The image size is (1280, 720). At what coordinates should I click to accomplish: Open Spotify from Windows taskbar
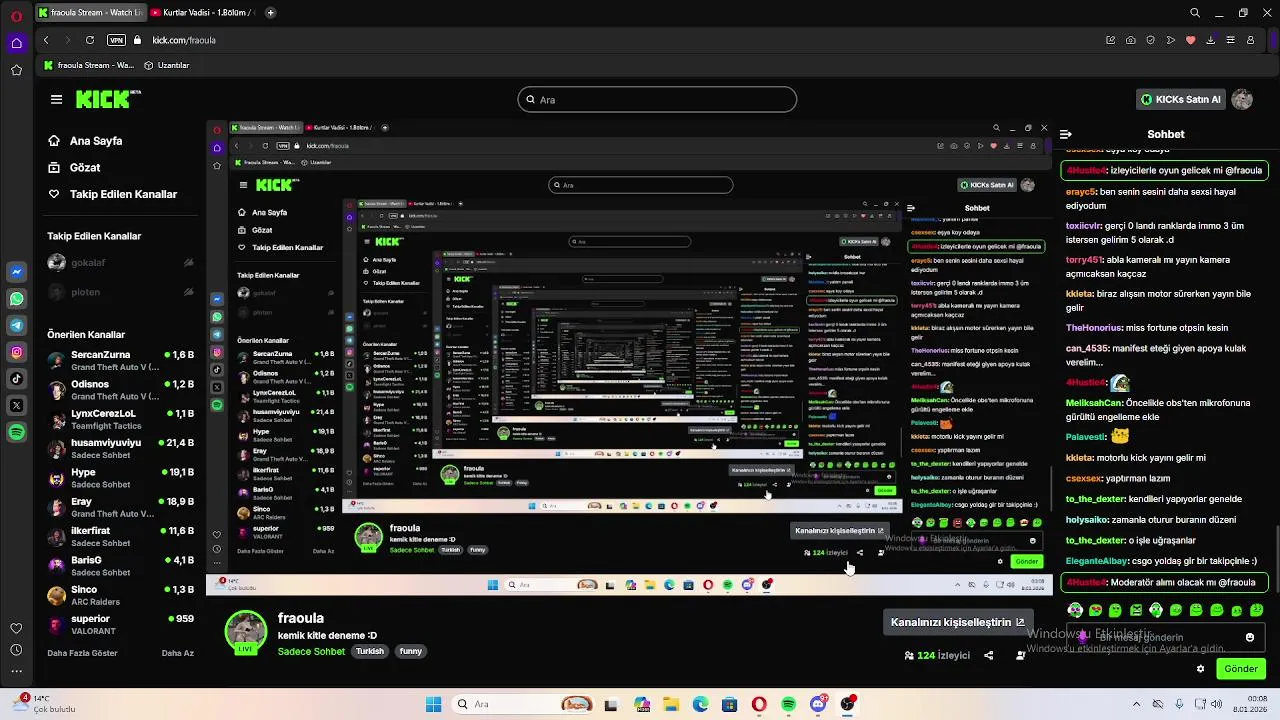click(x=788, y=704)
